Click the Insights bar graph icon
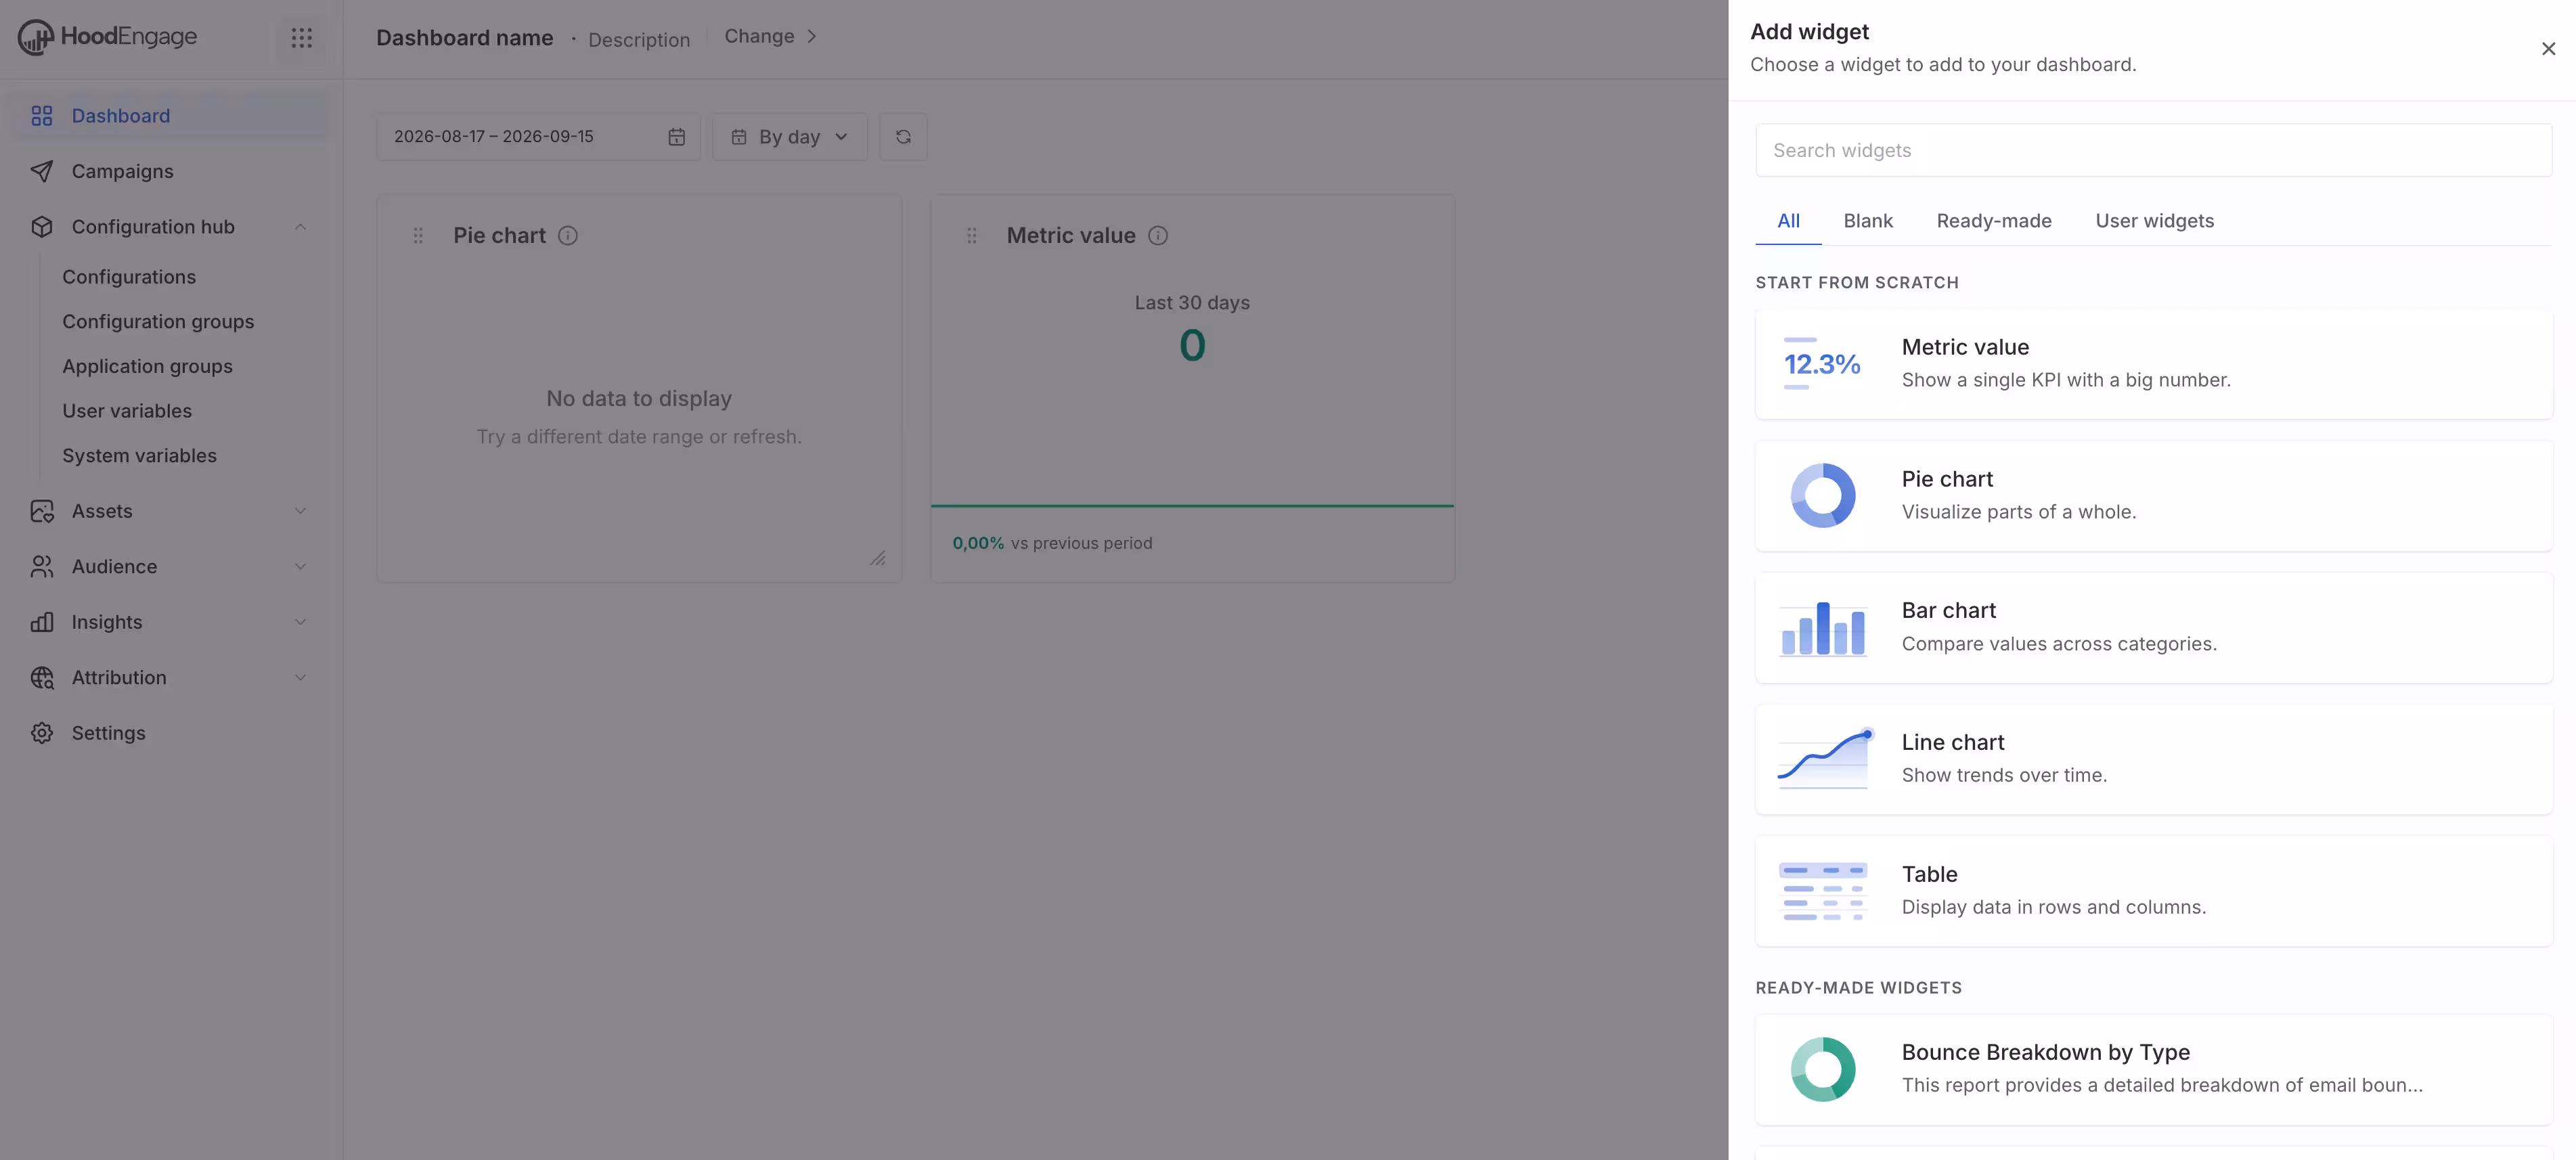 point(42,622)
